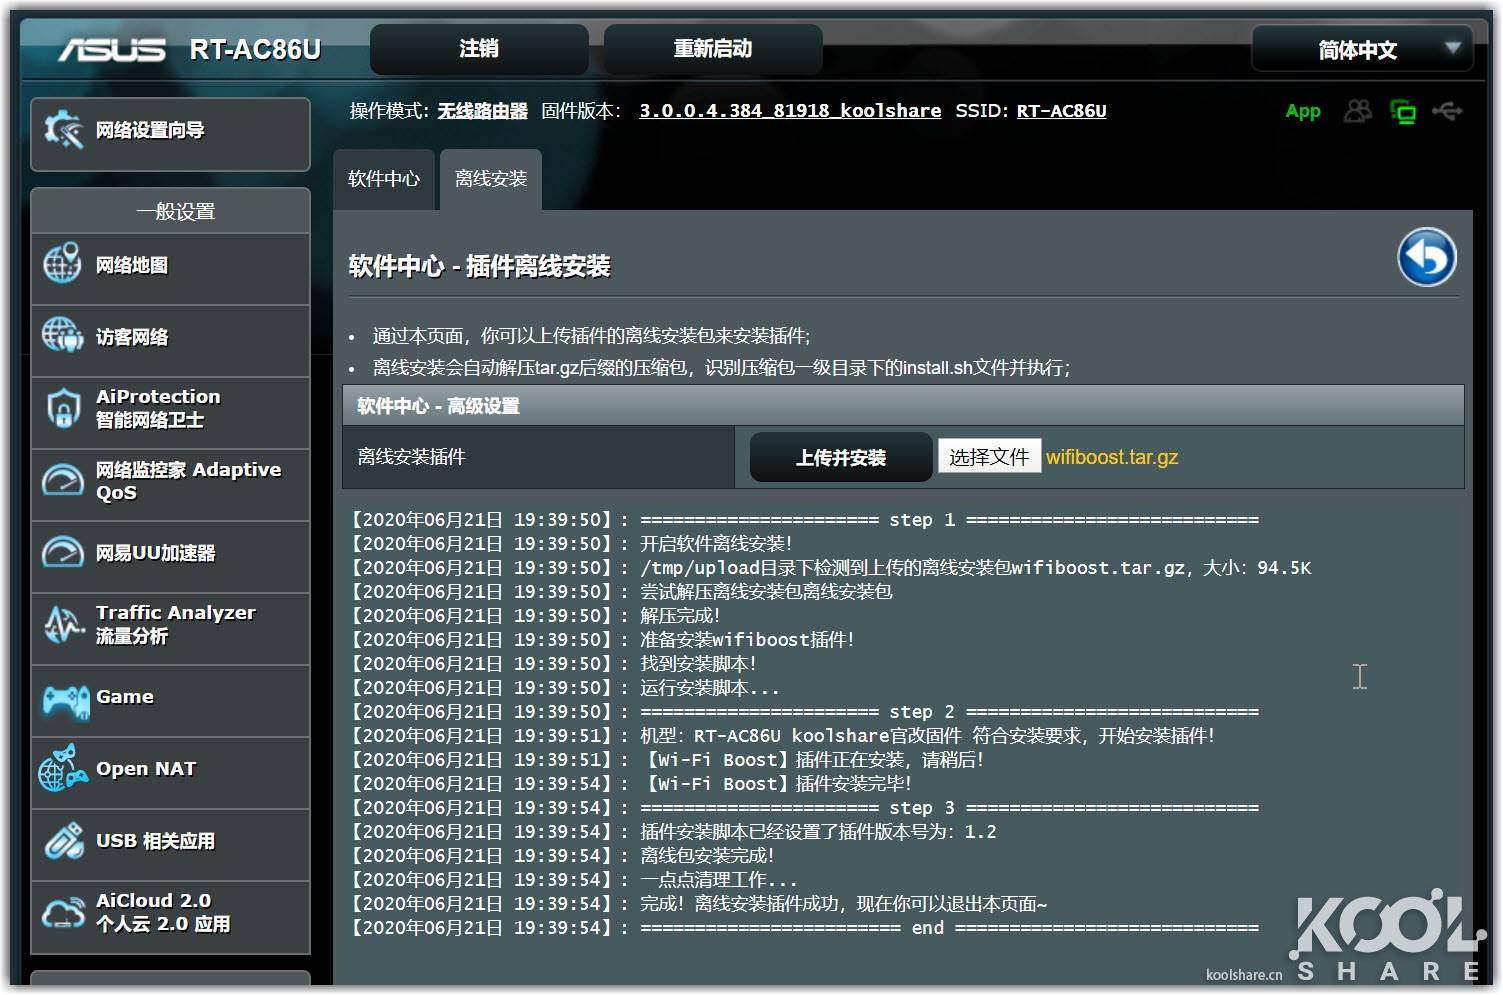Click the log line mentioning 插件版本号为: 1.2
1503x995 pixels.
[673, 832]
